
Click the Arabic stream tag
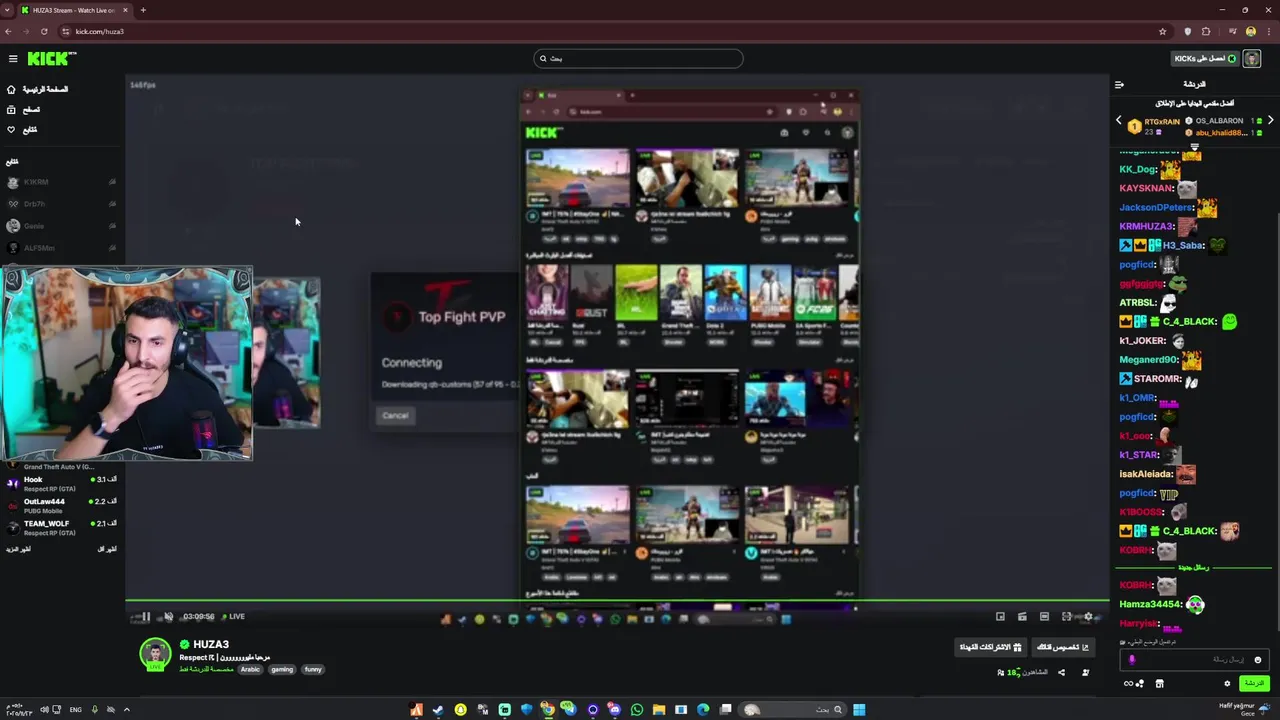250,669
